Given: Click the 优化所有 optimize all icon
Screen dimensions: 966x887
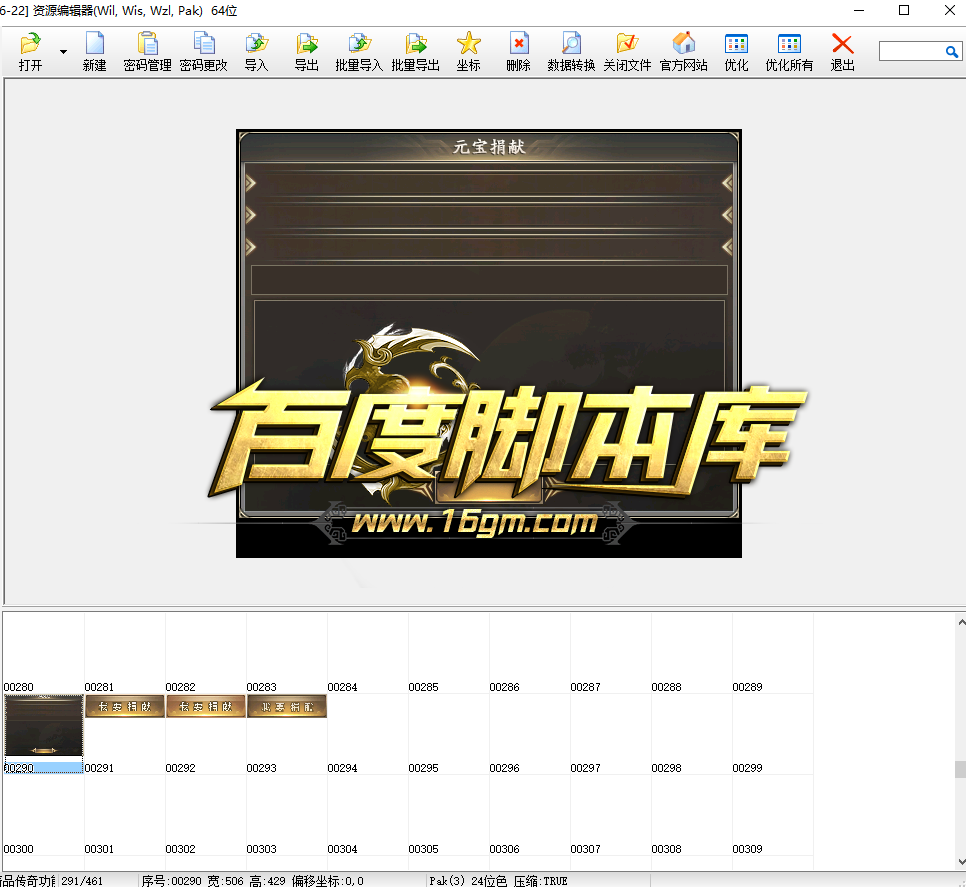Looking at the screenshot, I should point(789,52).
